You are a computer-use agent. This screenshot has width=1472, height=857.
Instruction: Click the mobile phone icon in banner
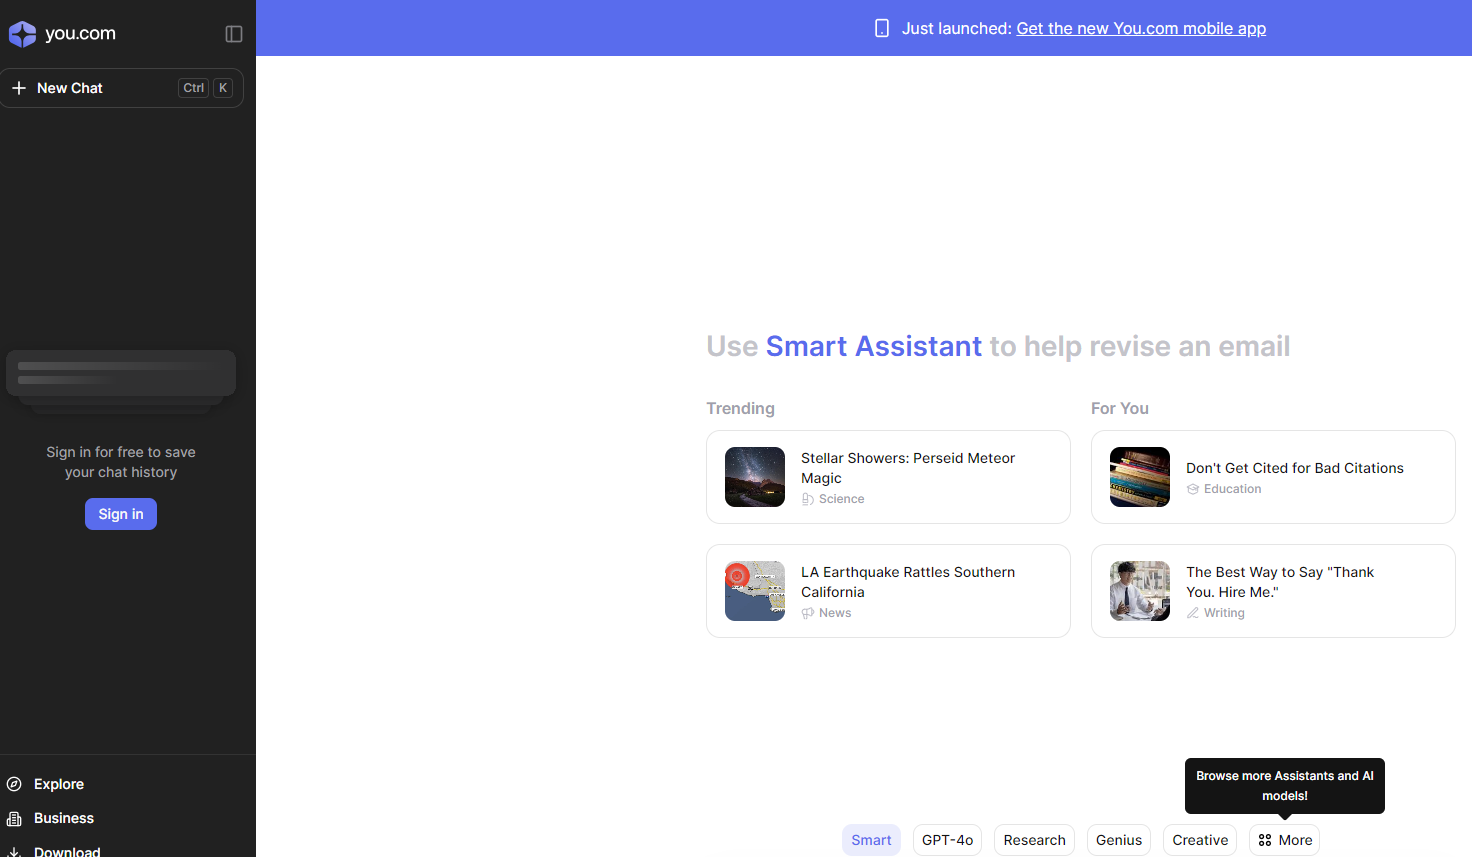[x=882, y=28]
